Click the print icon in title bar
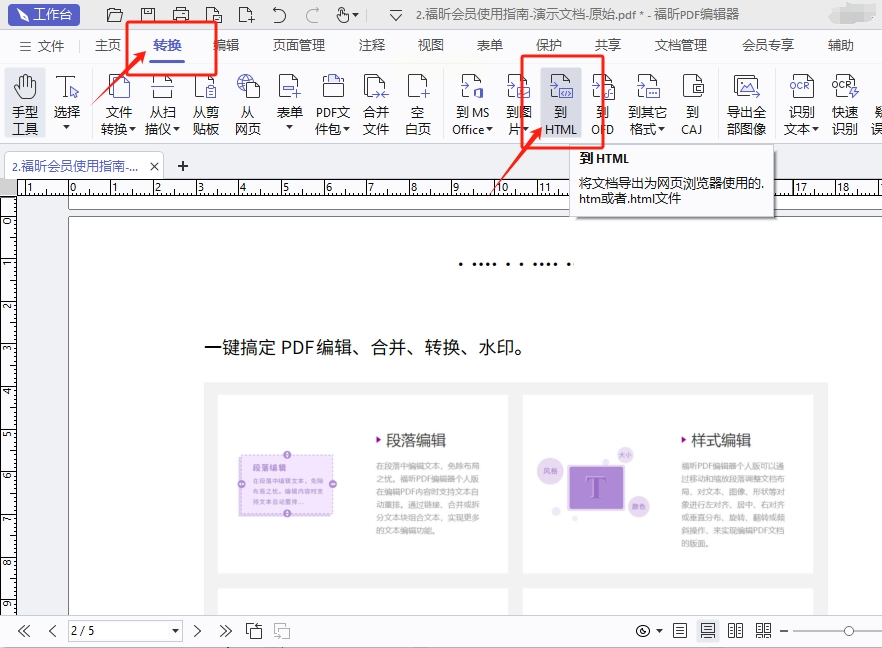Screen dimensions: 882x648 click(x=181, y=14)
